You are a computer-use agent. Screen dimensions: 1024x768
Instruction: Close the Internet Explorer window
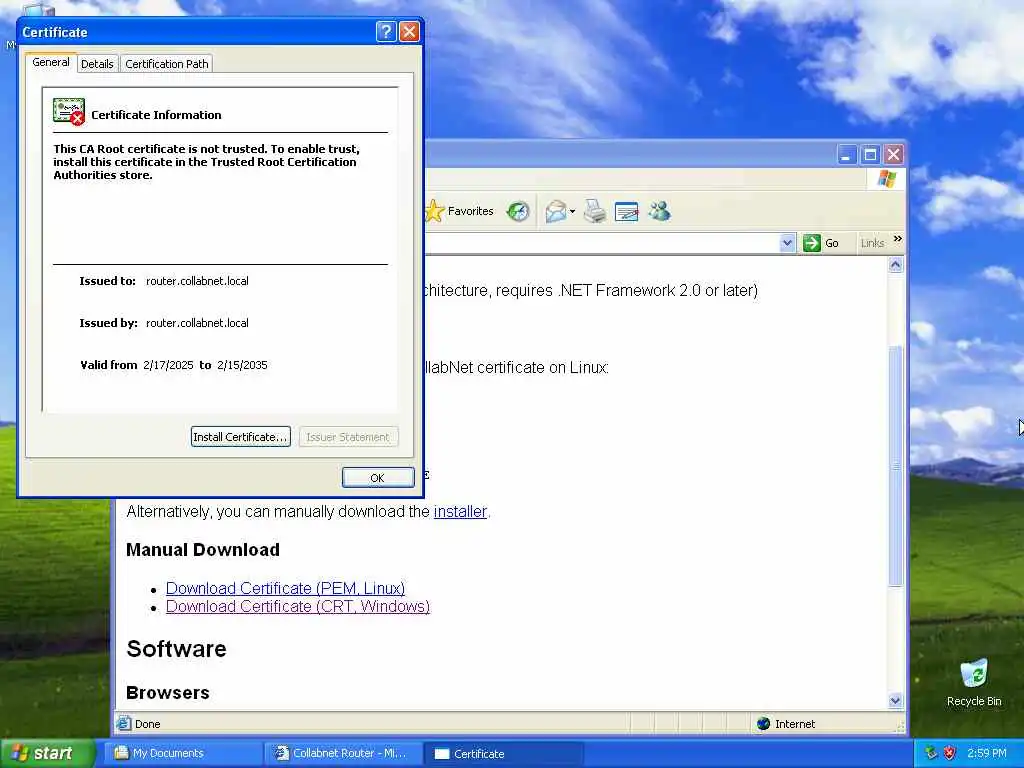(893, 155)
